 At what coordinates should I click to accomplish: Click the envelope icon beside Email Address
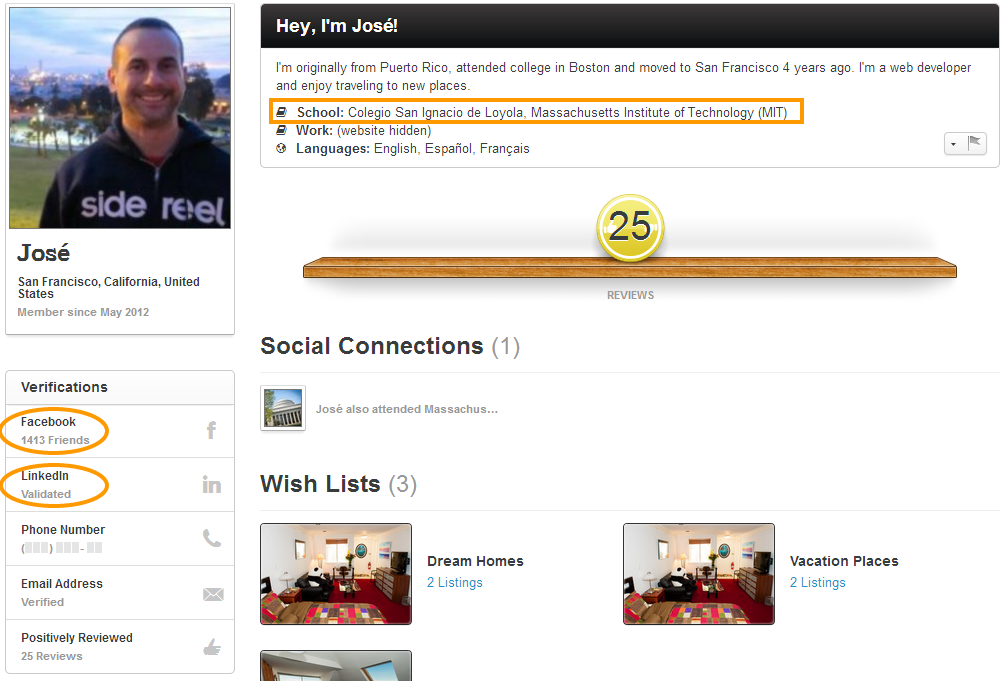[213, 594]
